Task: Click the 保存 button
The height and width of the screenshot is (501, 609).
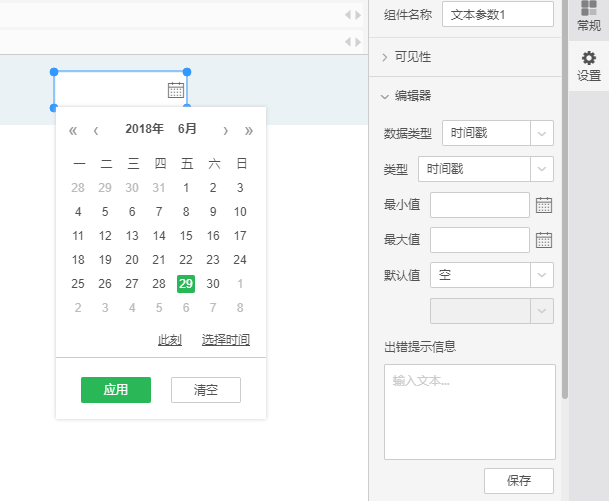Action: (x=519, y=481)
